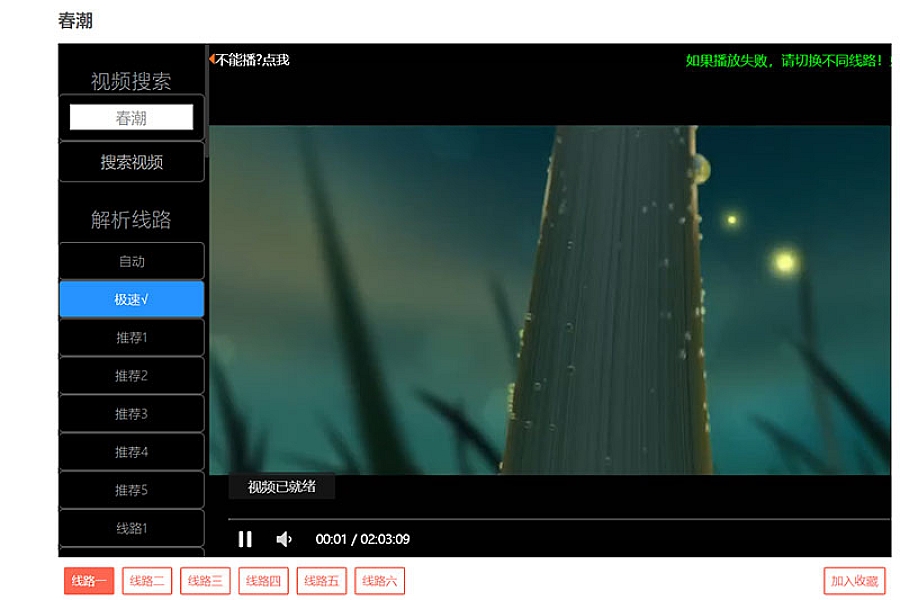Switch to the 推荐5 route
The height and width of the screenshot is (600, 900).
coord(131,490)
